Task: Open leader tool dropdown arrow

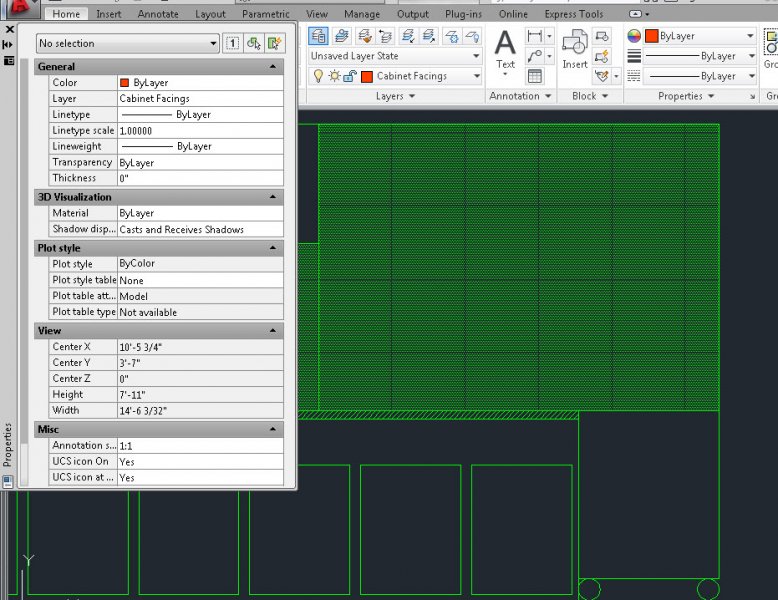Action: coord(549,56)
